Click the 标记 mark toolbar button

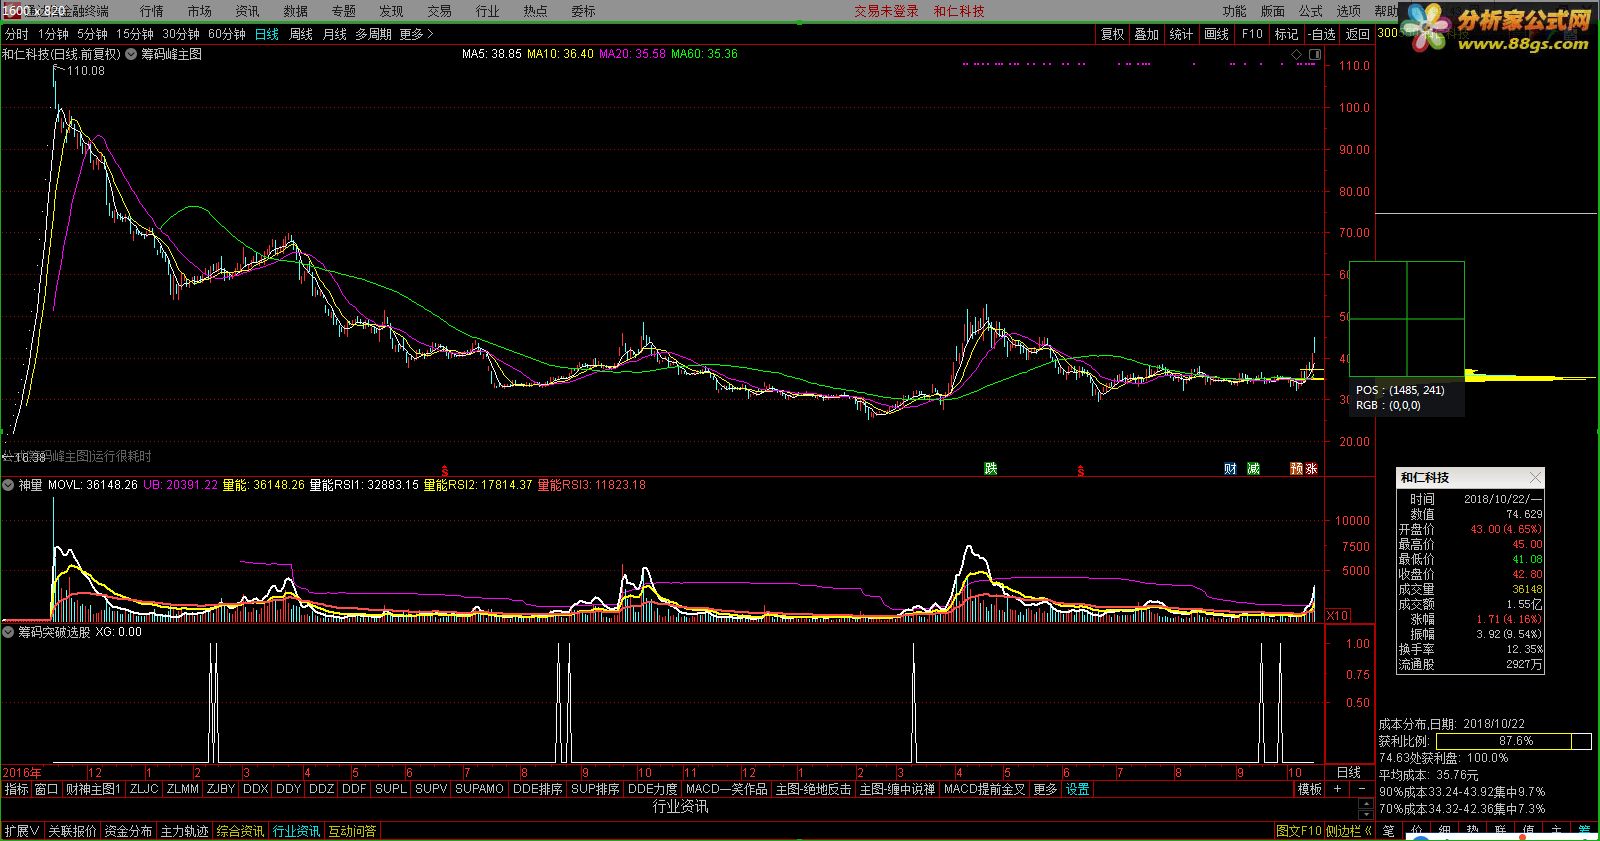(x=1286, y=34)
